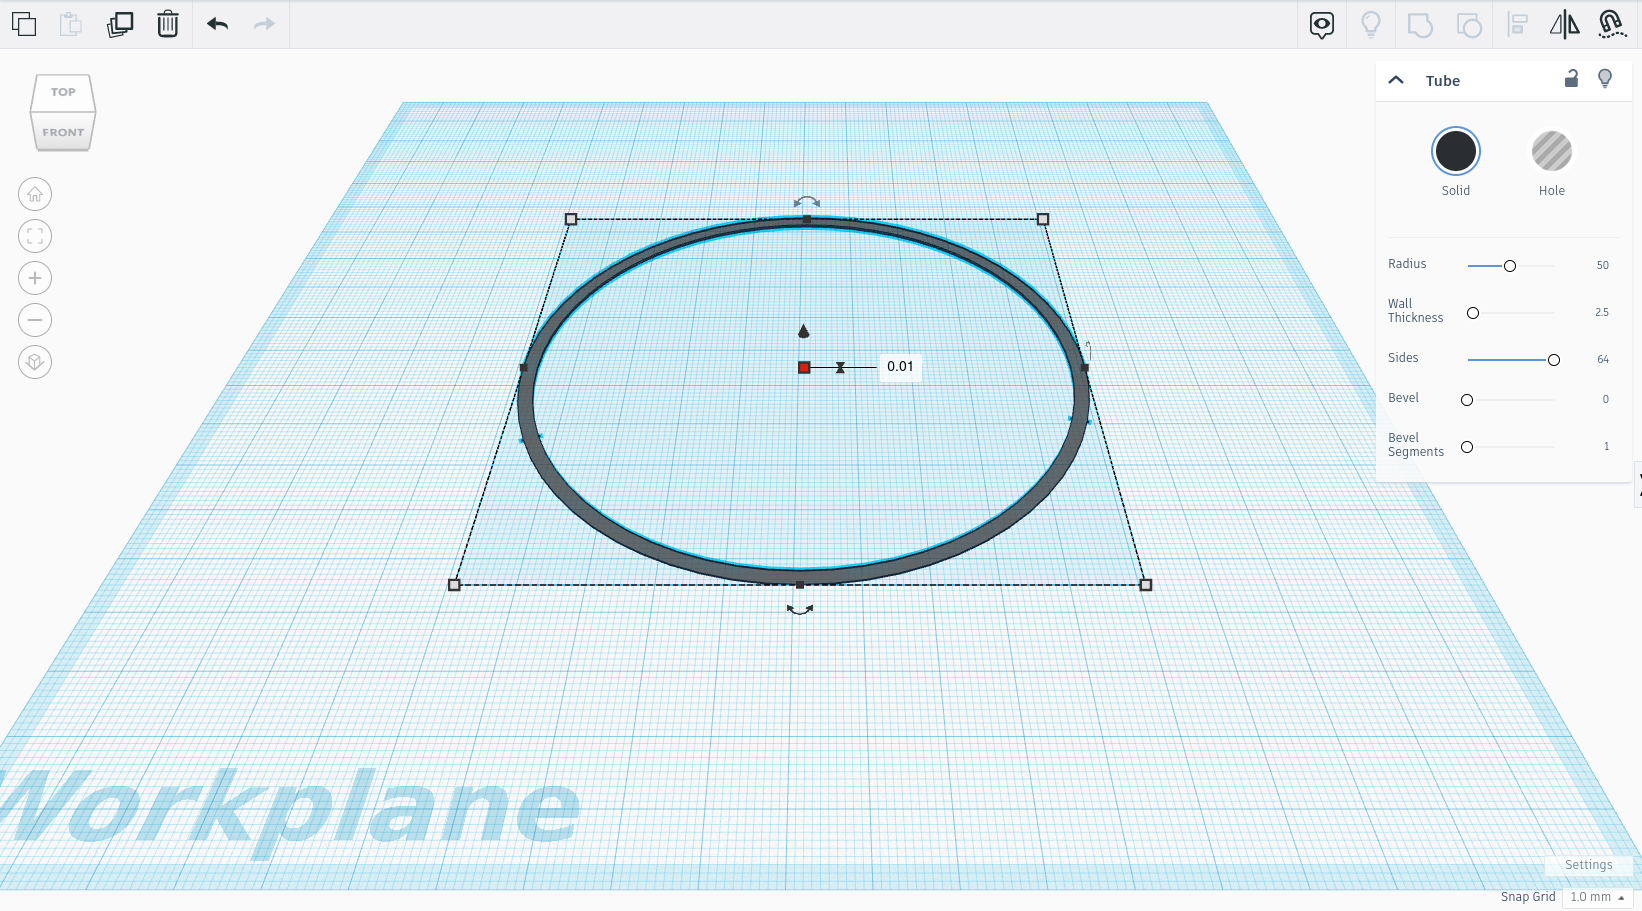Zoom in with the plus icon
Image resolution: width=1642 pixels, height=911 pixels.
click(35, 278)
